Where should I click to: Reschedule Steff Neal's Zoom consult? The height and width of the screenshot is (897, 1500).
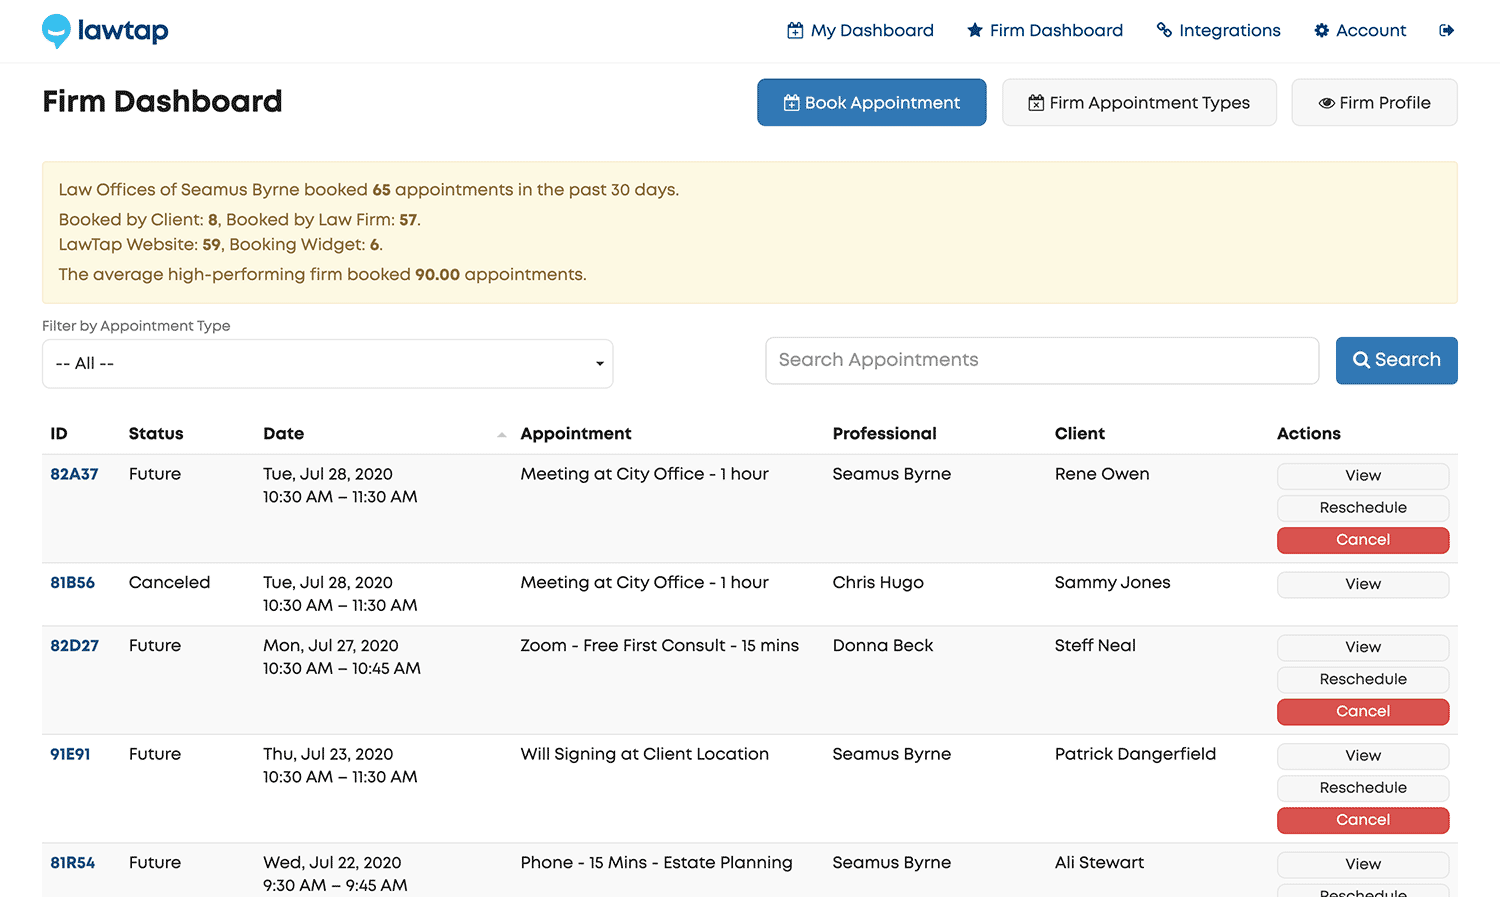1362,679
